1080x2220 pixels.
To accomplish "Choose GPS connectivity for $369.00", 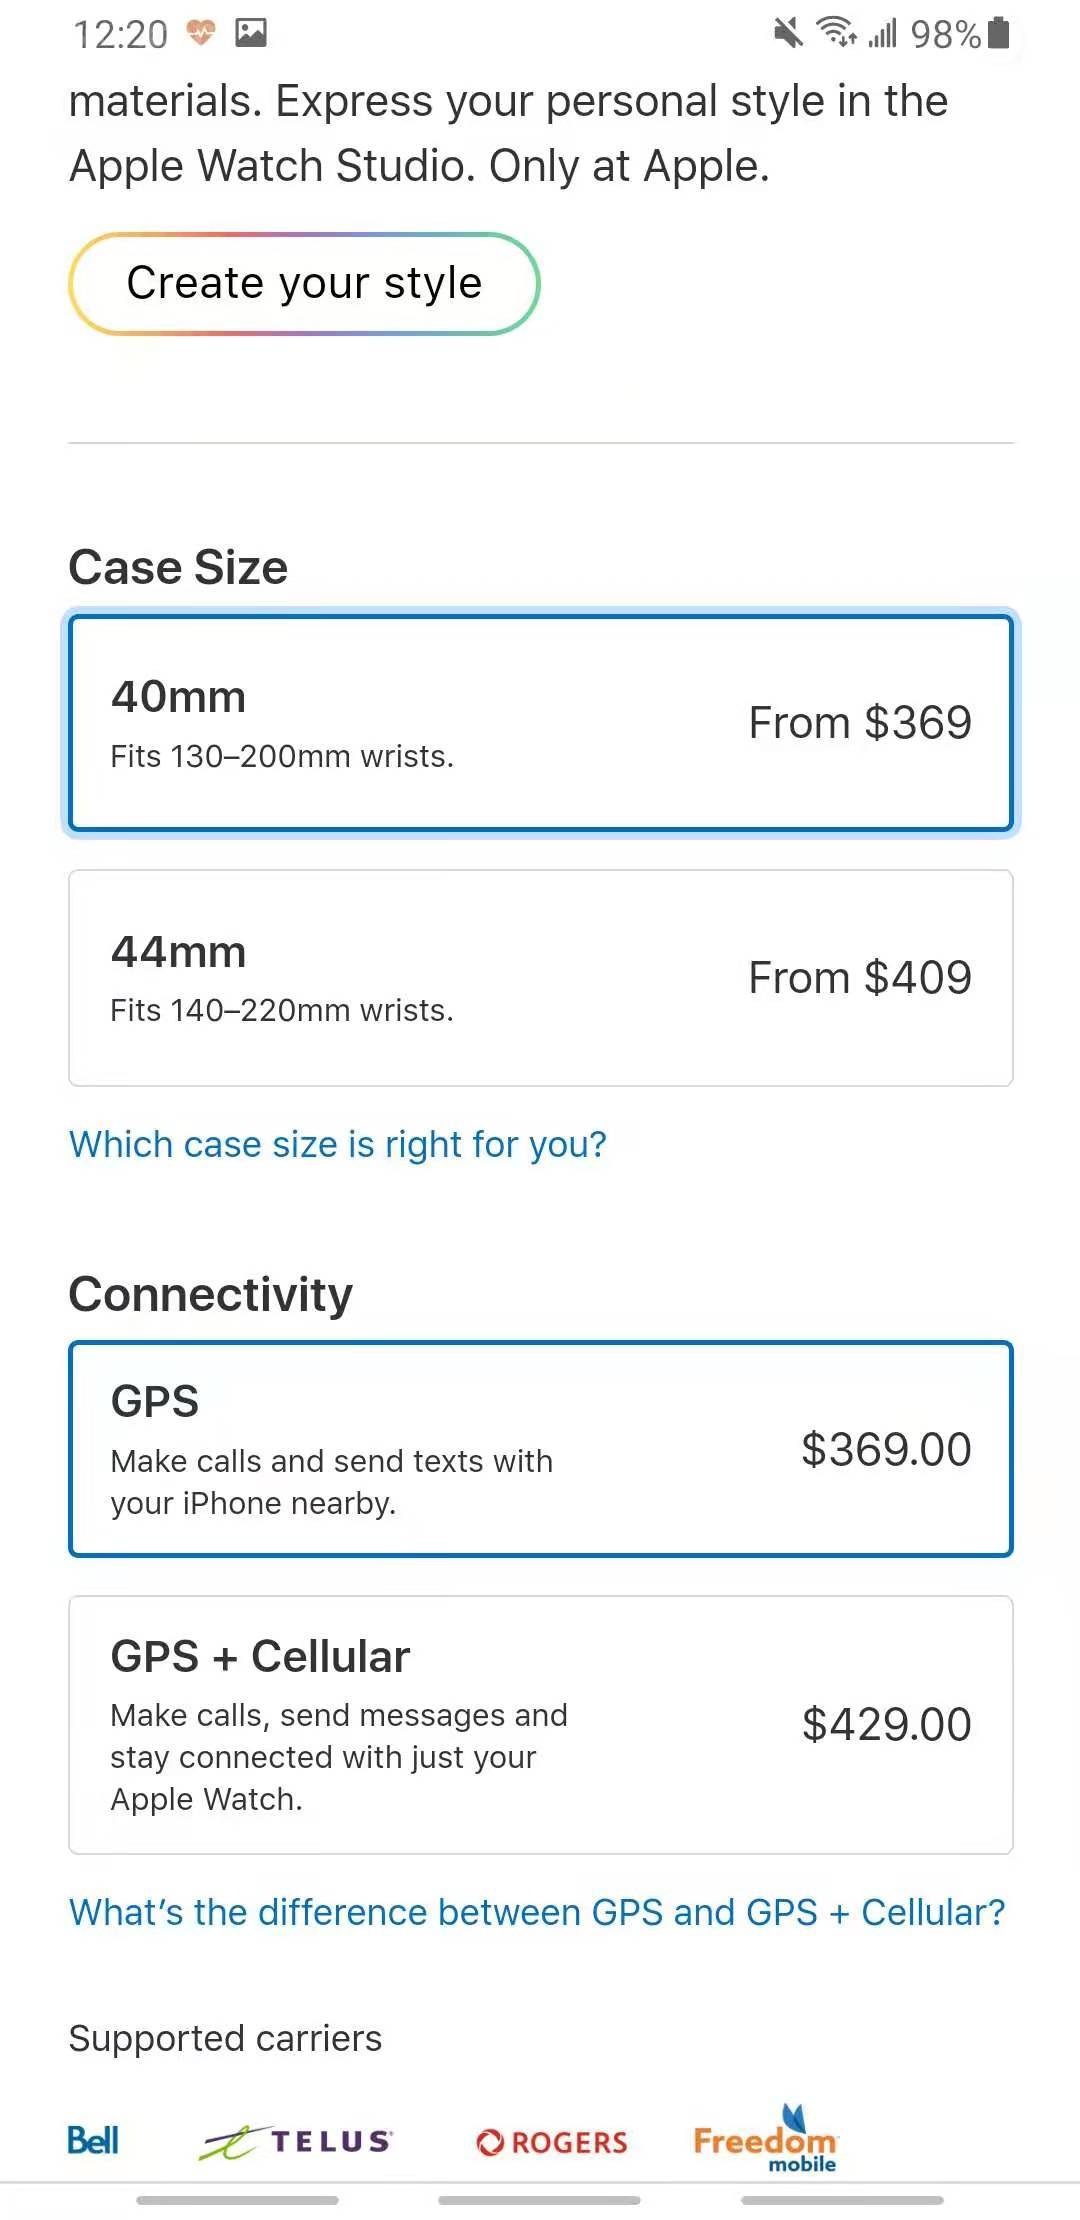I will [x=540, y=1449].
